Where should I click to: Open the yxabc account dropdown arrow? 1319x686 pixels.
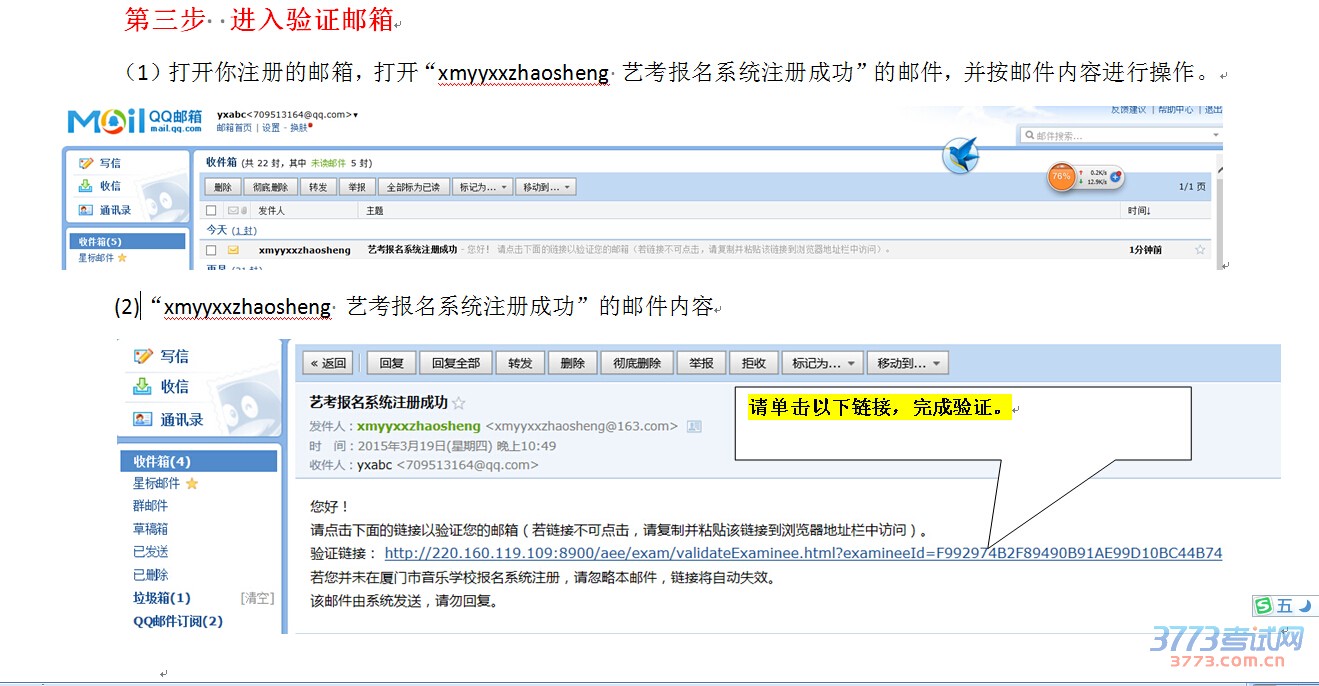pos(355,116)
